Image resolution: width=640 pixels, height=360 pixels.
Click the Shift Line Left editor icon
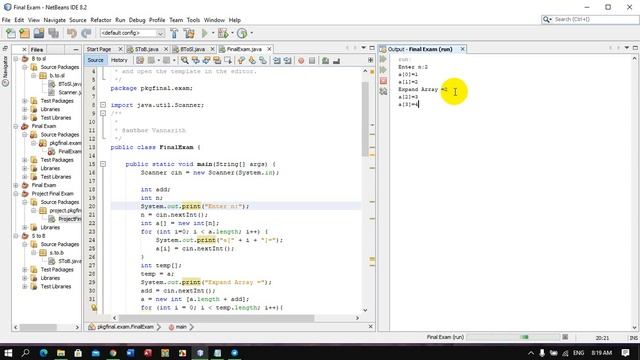[277, 60]
